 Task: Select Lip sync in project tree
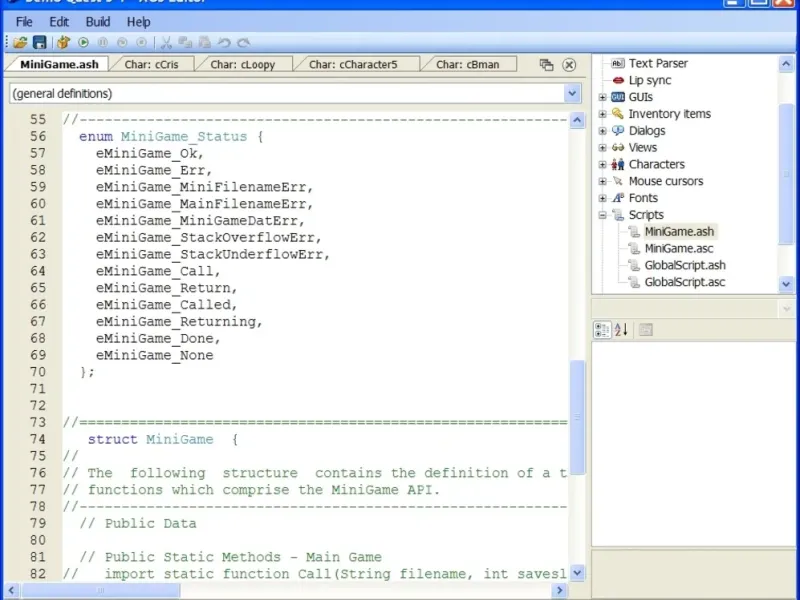650,80
